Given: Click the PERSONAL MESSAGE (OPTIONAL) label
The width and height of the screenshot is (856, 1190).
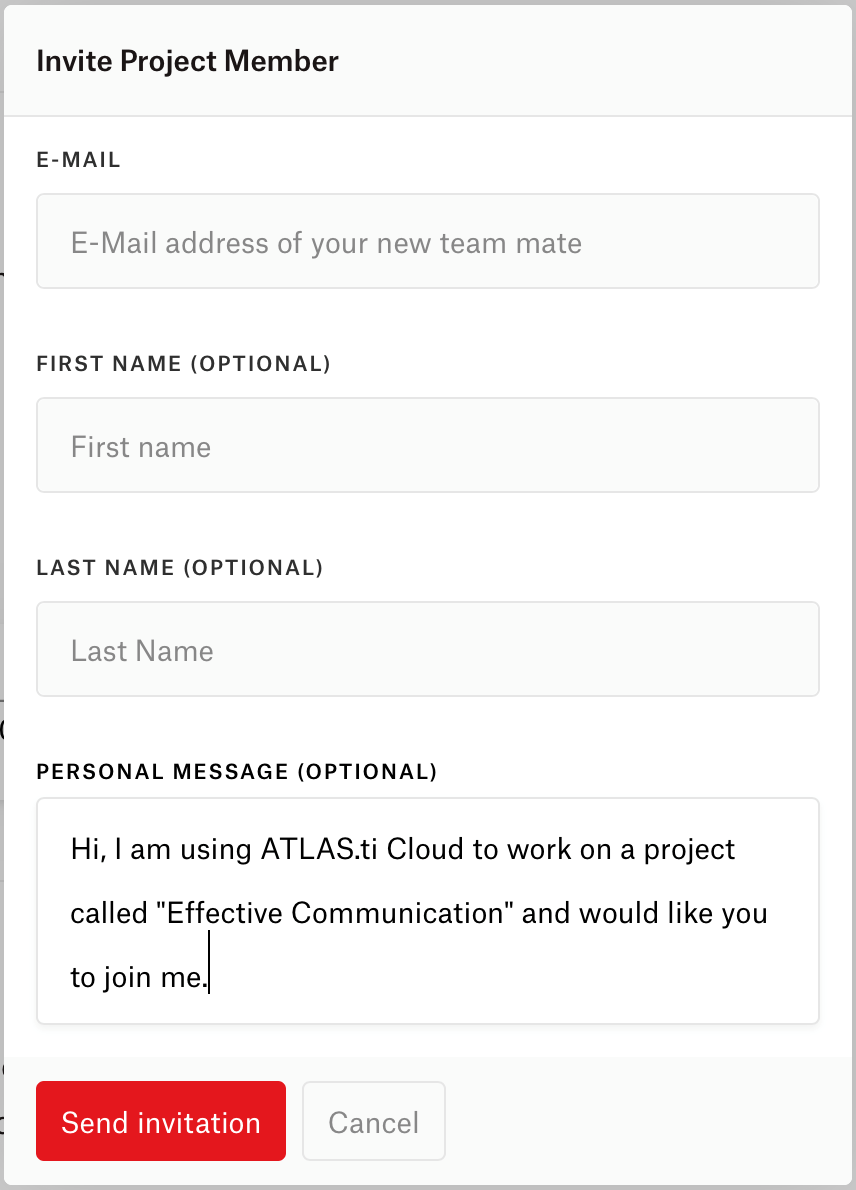Looking at the screenshot, I should (x=237, y=772).
